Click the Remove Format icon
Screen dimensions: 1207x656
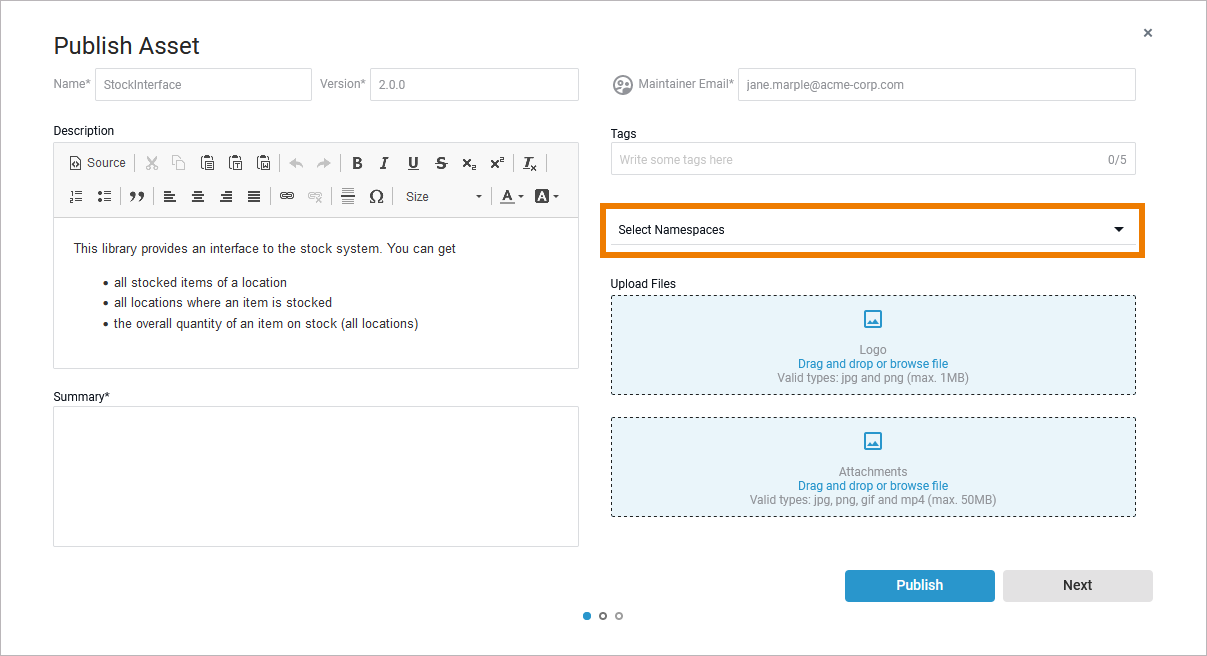[x=530, y=163]
